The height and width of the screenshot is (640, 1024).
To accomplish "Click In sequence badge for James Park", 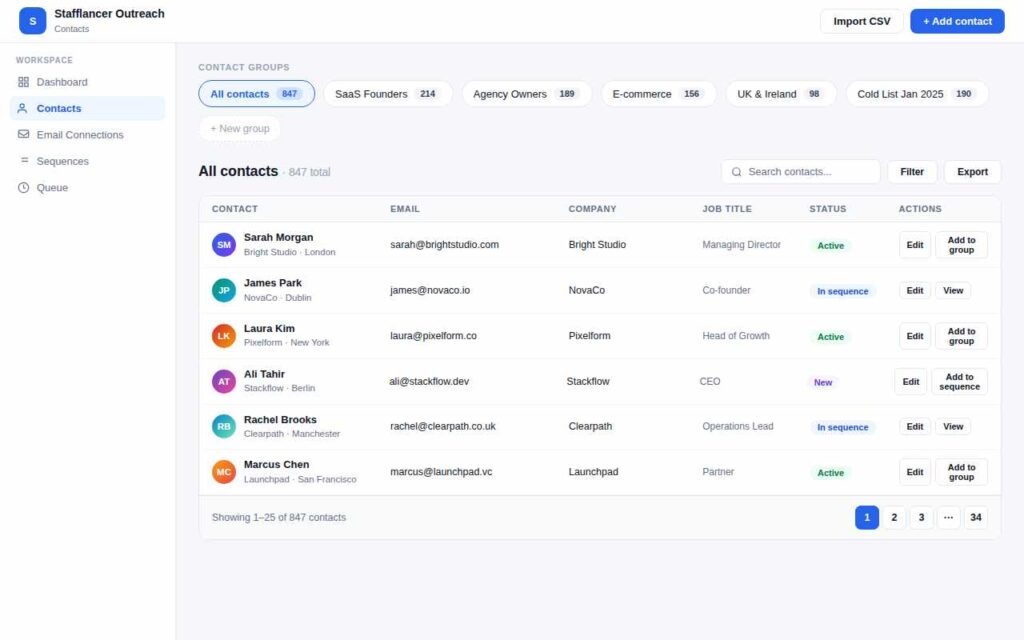I will pos(842,291).
